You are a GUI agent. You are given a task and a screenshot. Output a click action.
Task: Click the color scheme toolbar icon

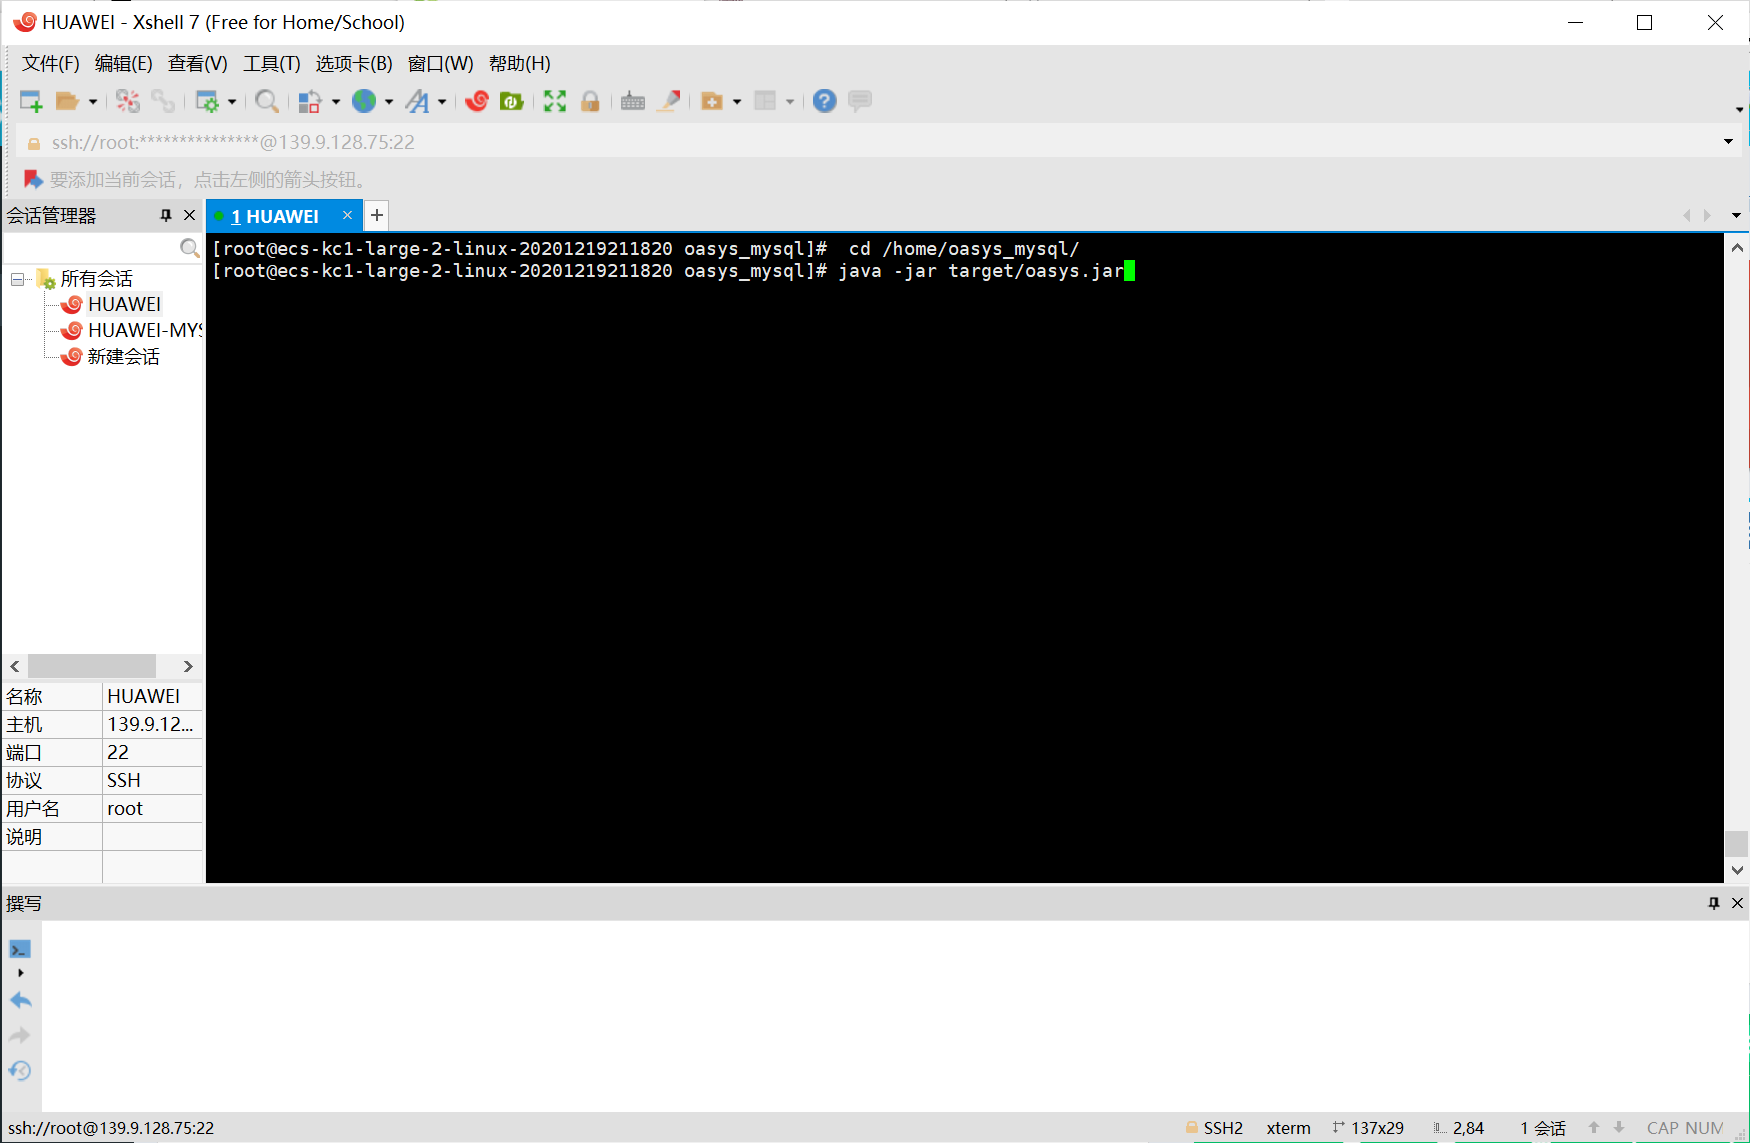tap(310, 101)
